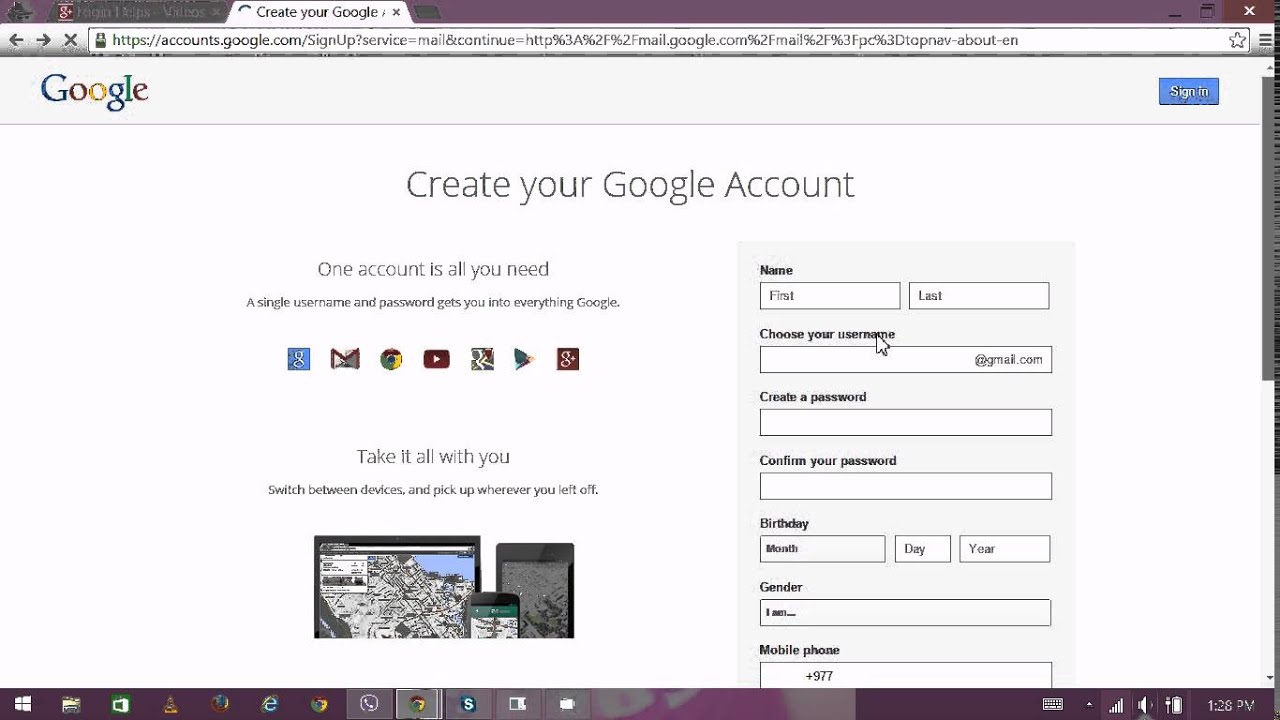Open the first Chrome icon in taskbar

pos(319,704)
